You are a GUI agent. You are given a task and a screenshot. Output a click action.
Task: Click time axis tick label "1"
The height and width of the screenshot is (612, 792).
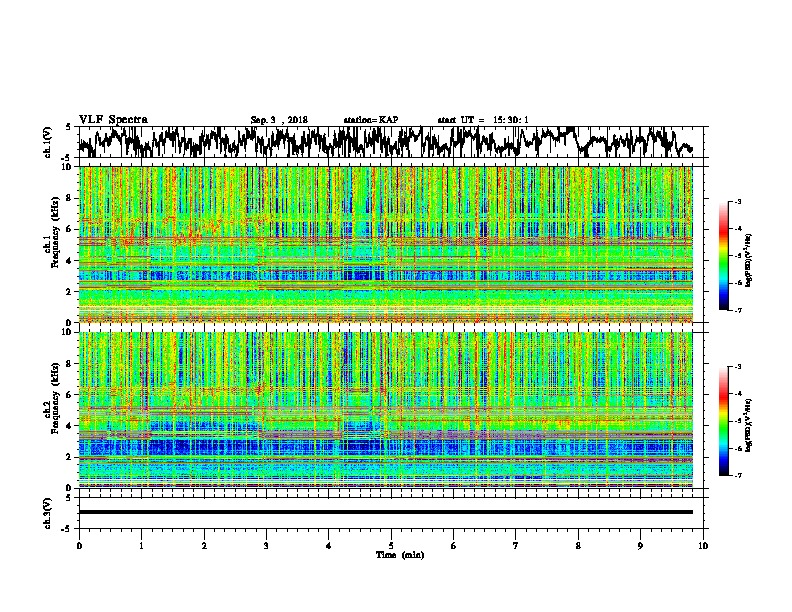pos(141,546)
